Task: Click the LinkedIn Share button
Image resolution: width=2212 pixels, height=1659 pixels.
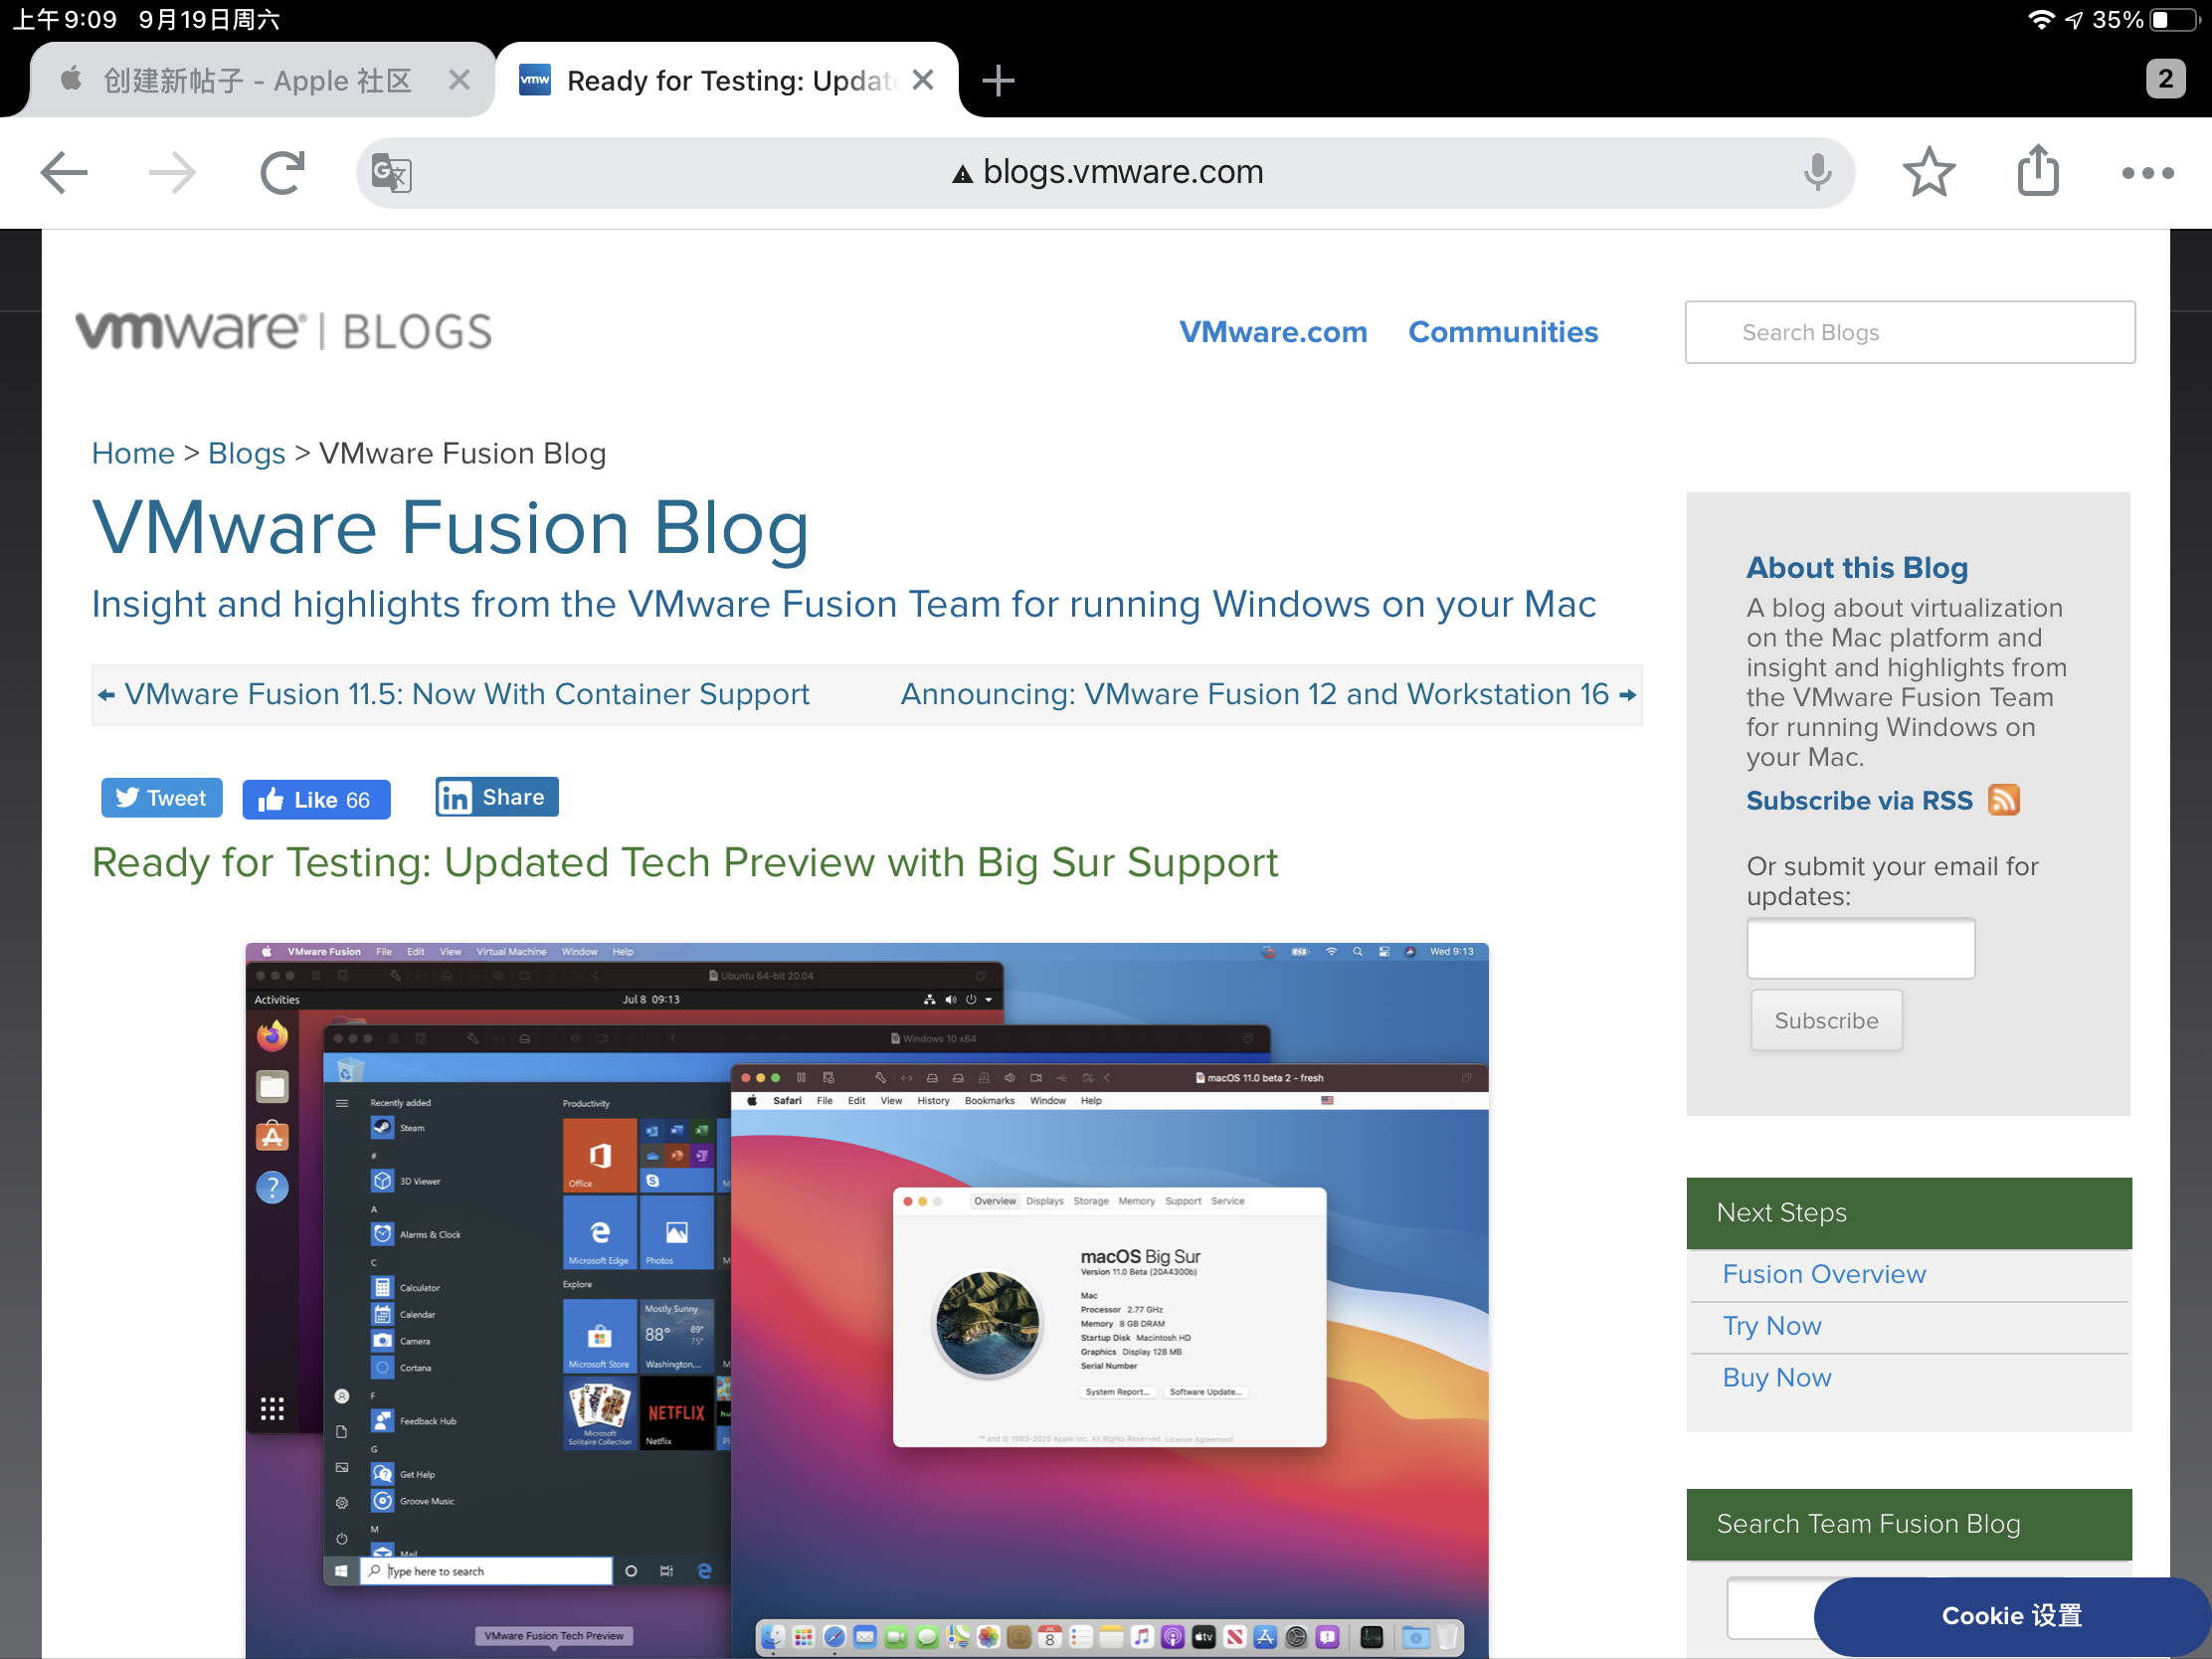Action: pyautogui.click(x=496, y=797)
